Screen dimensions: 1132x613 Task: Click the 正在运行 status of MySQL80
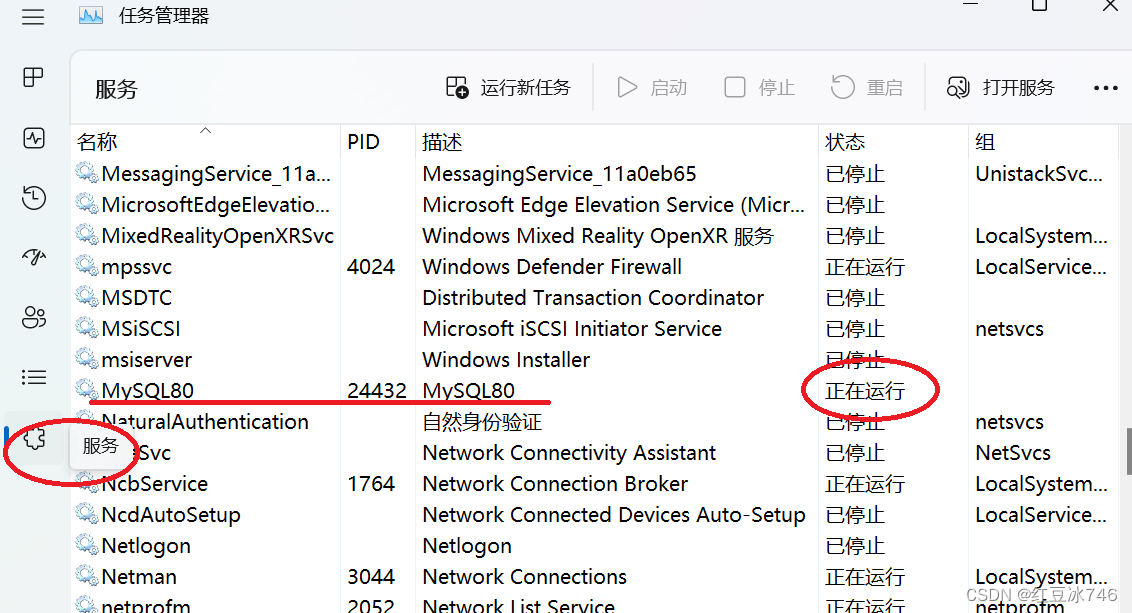[x=865, y=391]
